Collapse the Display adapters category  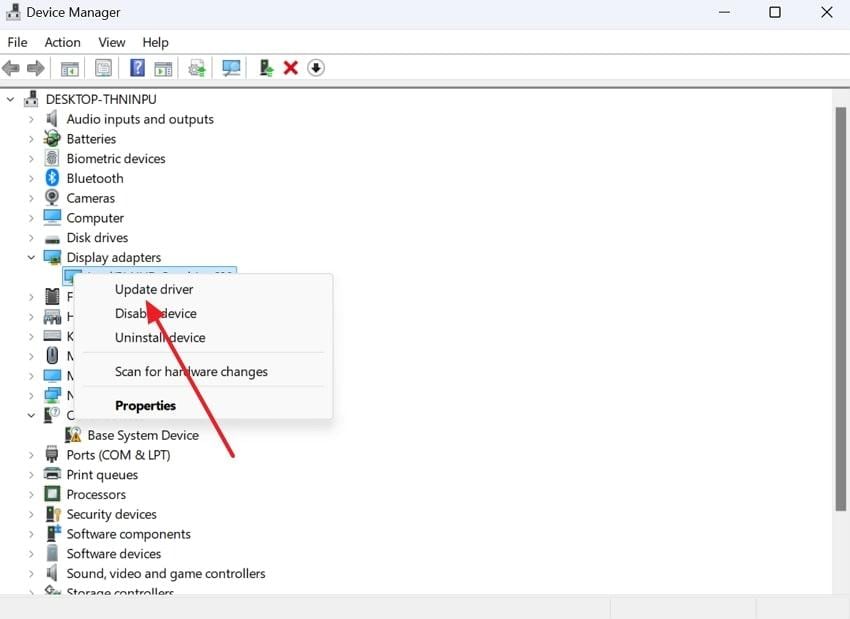click(x=31, y=257)
